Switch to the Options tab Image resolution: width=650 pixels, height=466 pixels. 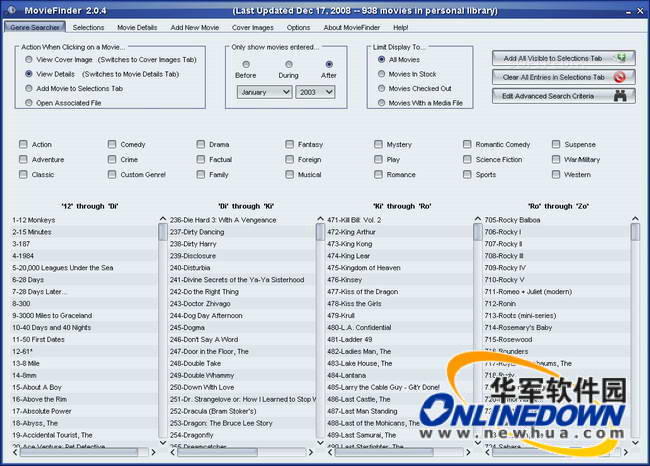click(298, 27)
